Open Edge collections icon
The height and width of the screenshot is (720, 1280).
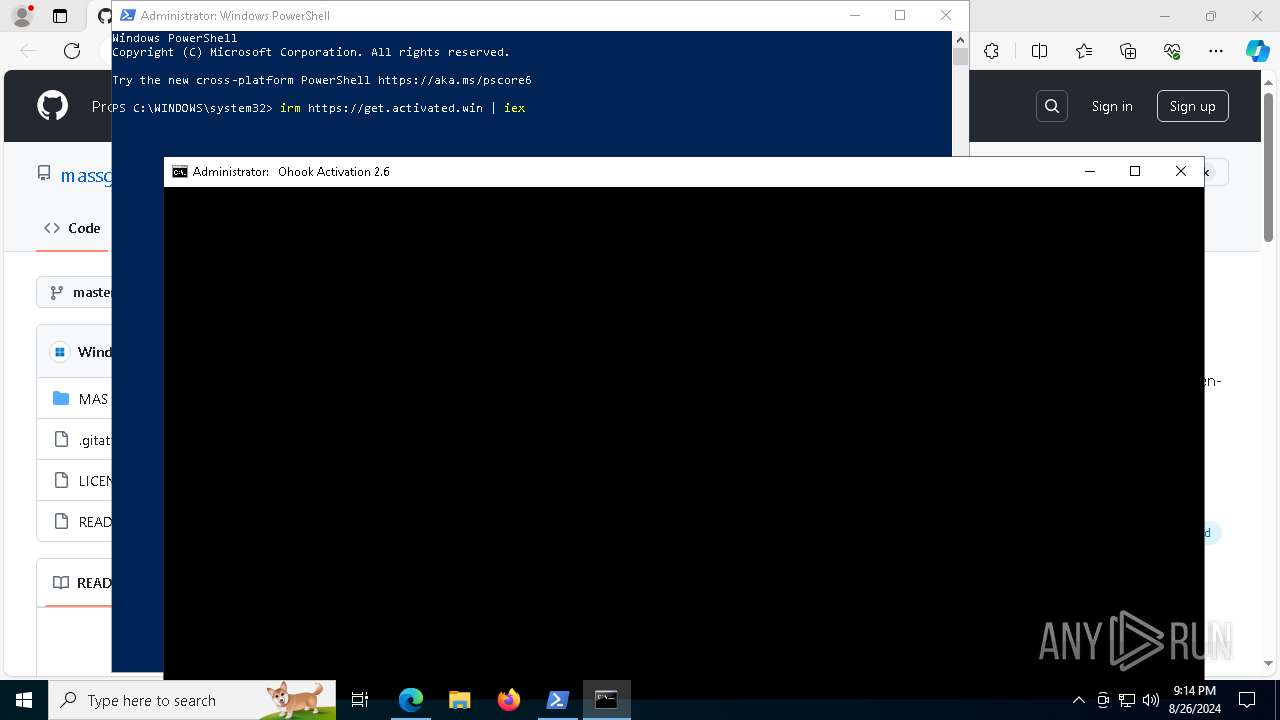click(x=1128, y=51)
